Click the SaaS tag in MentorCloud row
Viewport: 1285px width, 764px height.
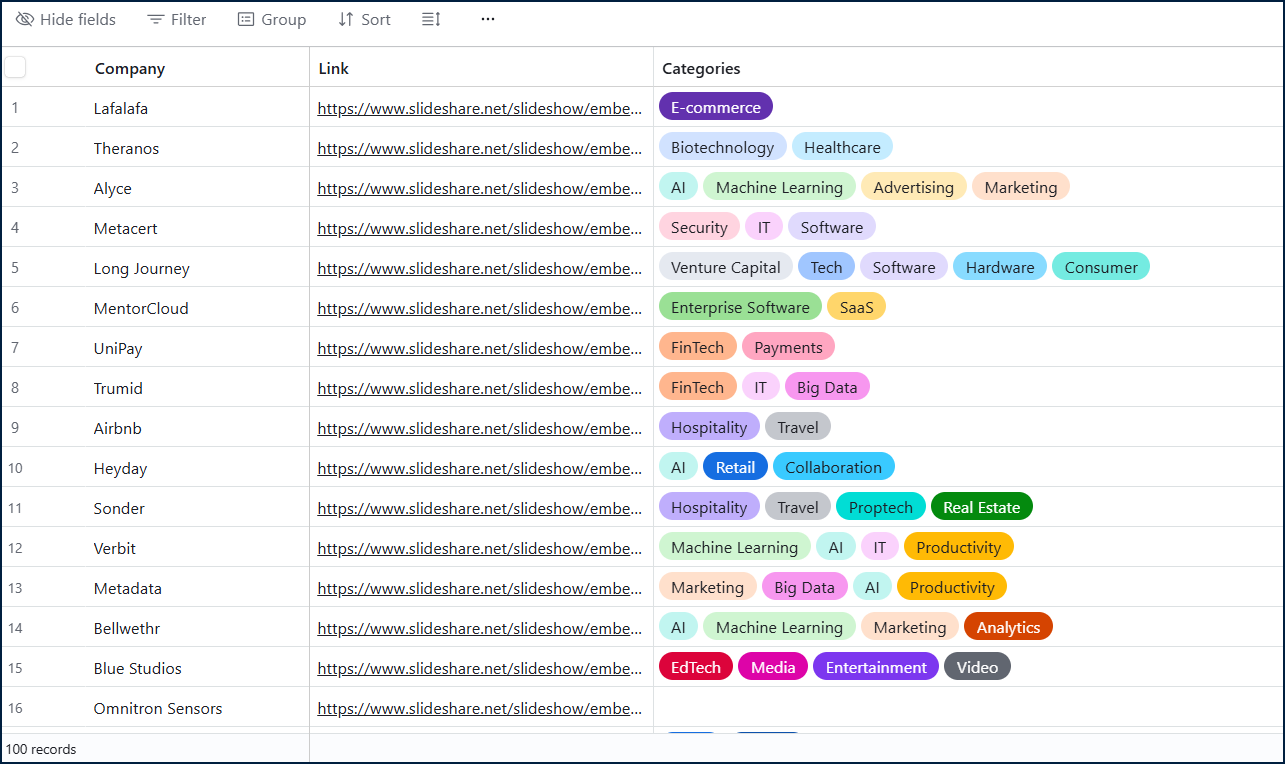[856, 307]
